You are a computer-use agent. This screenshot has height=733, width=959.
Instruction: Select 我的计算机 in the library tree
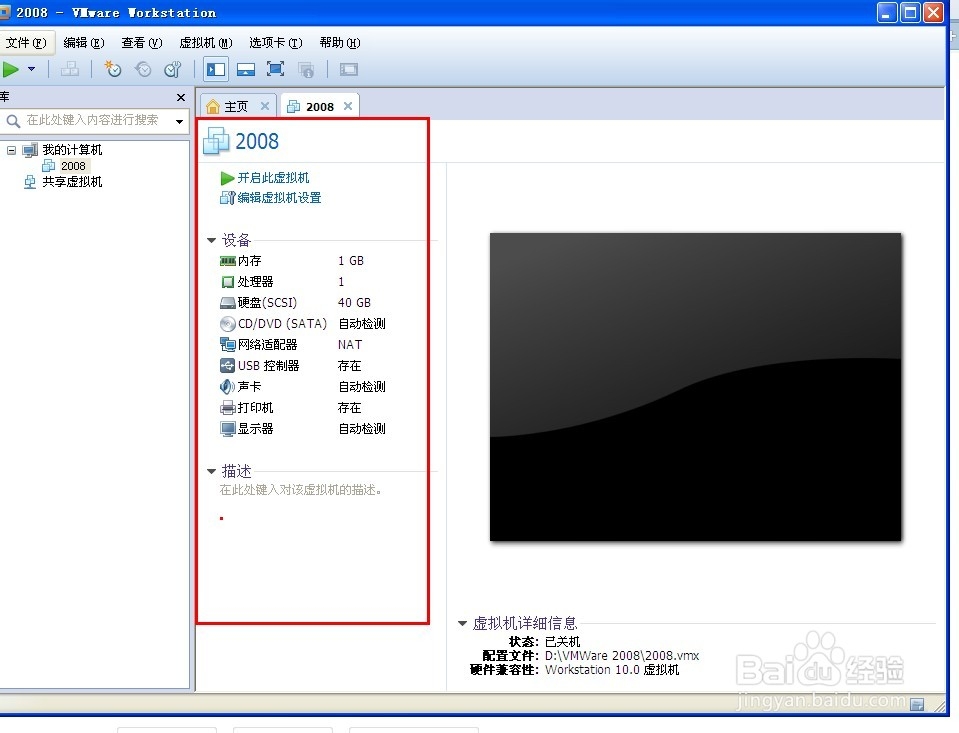[72, 150]
